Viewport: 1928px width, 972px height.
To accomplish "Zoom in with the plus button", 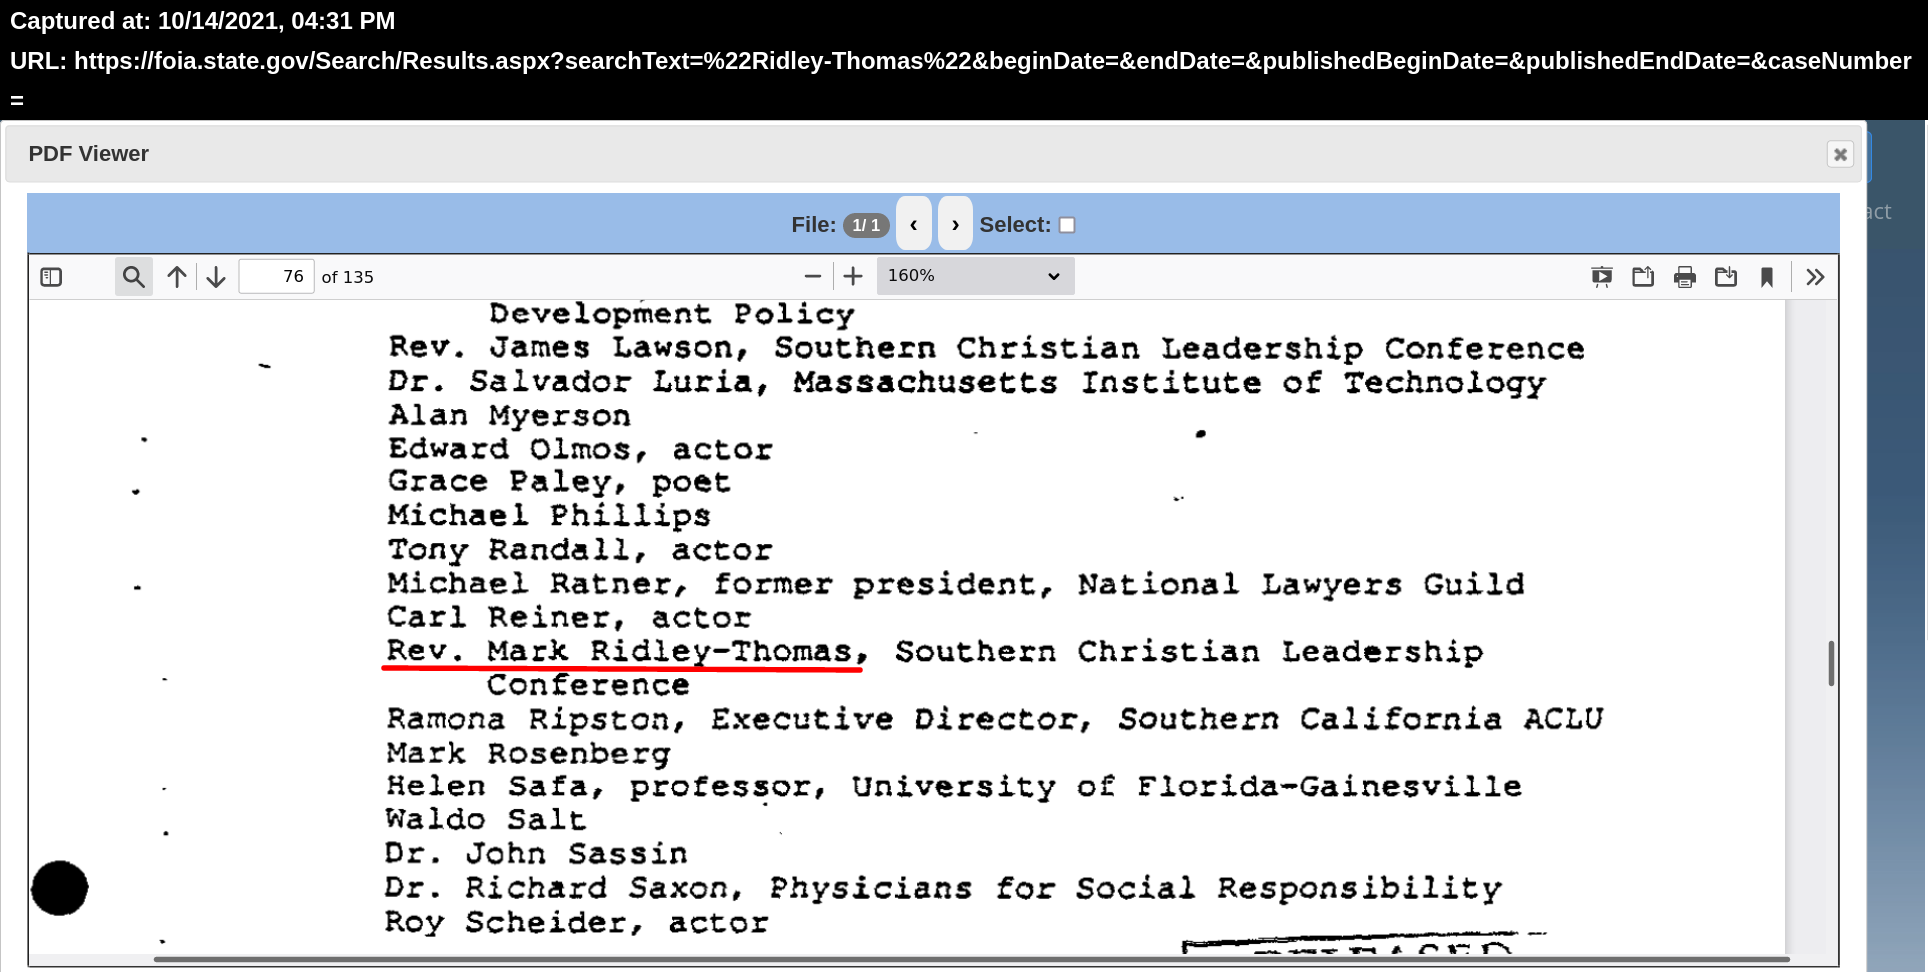I will [x=853, y=276].
